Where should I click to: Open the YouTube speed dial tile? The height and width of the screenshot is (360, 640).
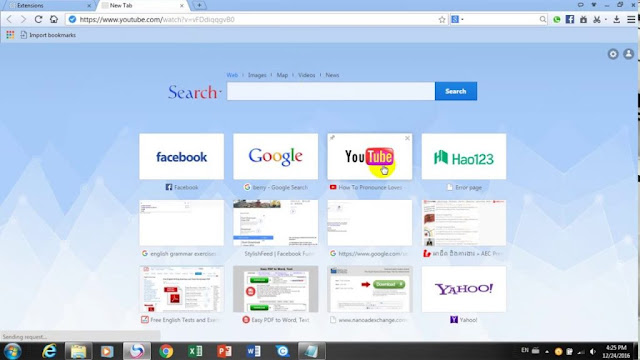coord(369,156)
